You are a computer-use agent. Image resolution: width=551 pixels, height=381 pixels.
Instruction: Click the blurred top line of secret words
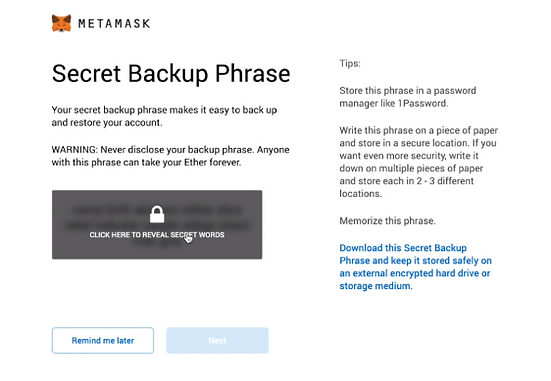(157, 210)
